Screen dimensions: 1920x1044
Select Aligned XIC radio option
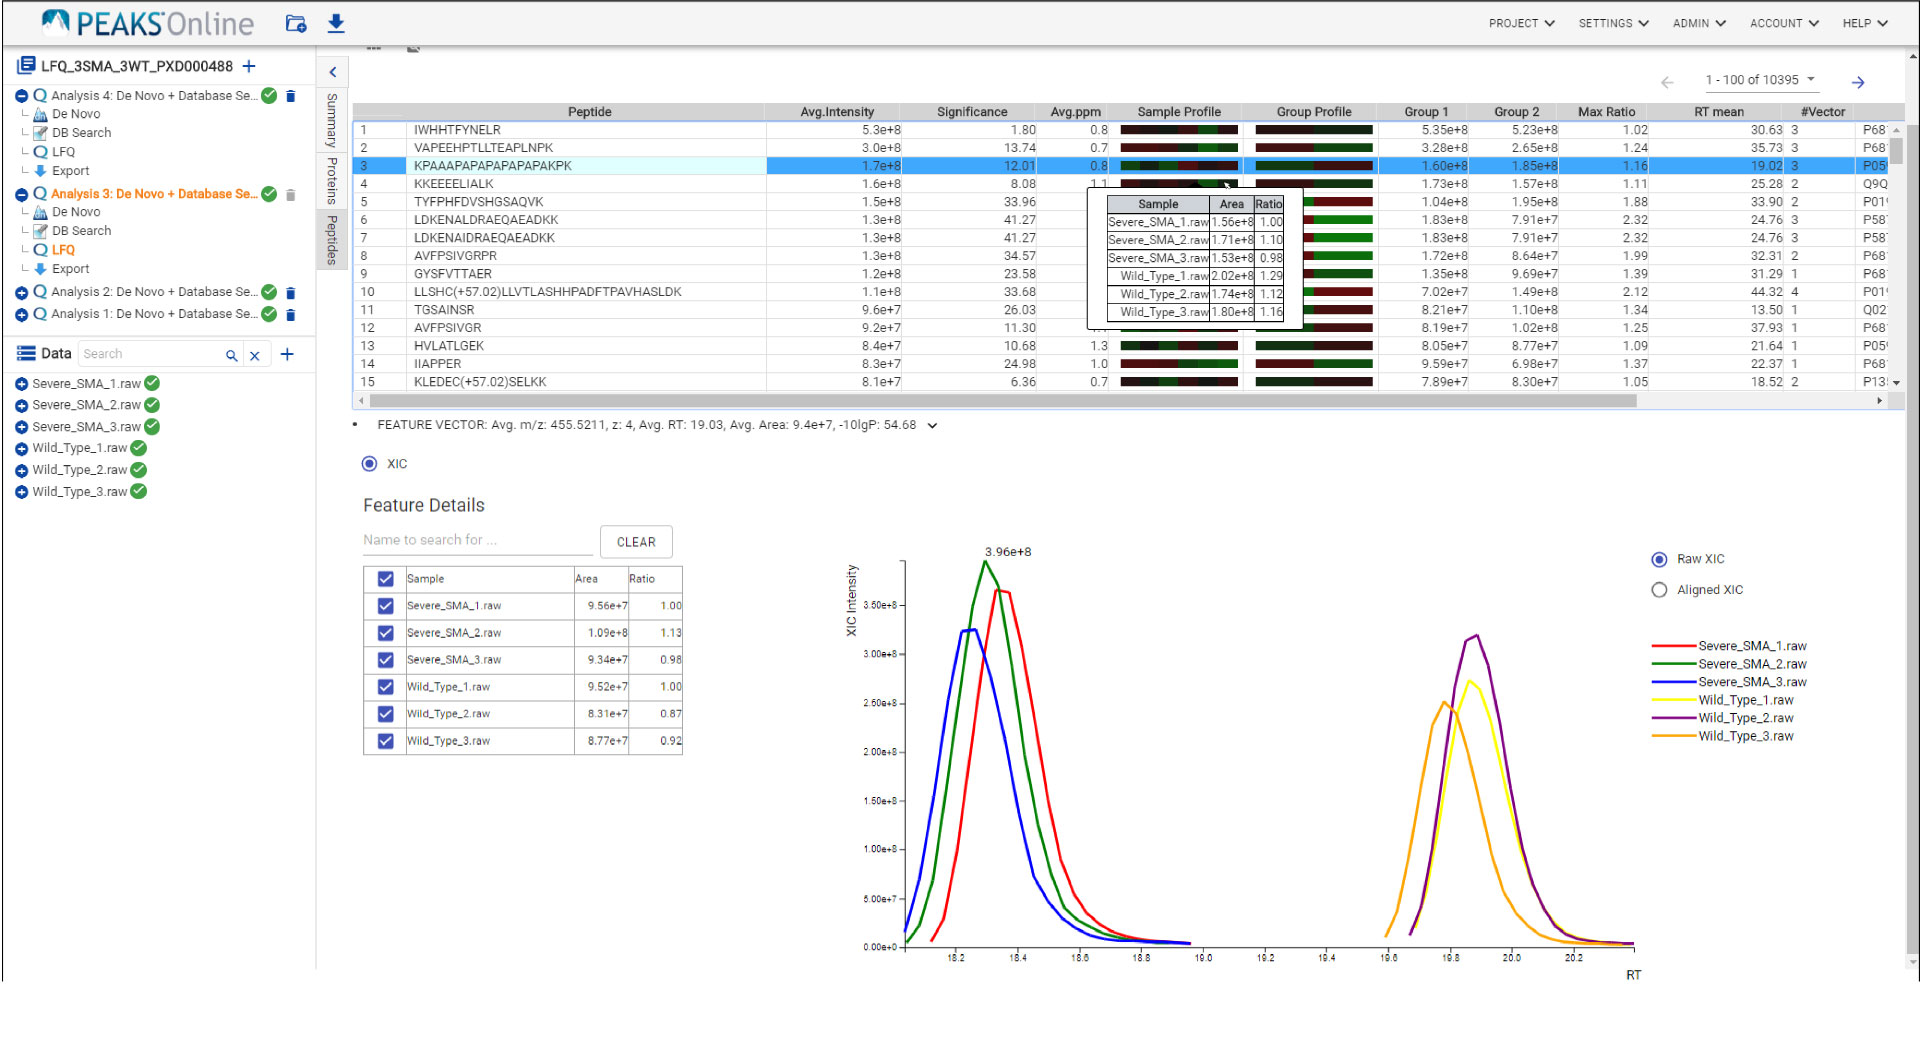click(1659, 590)
